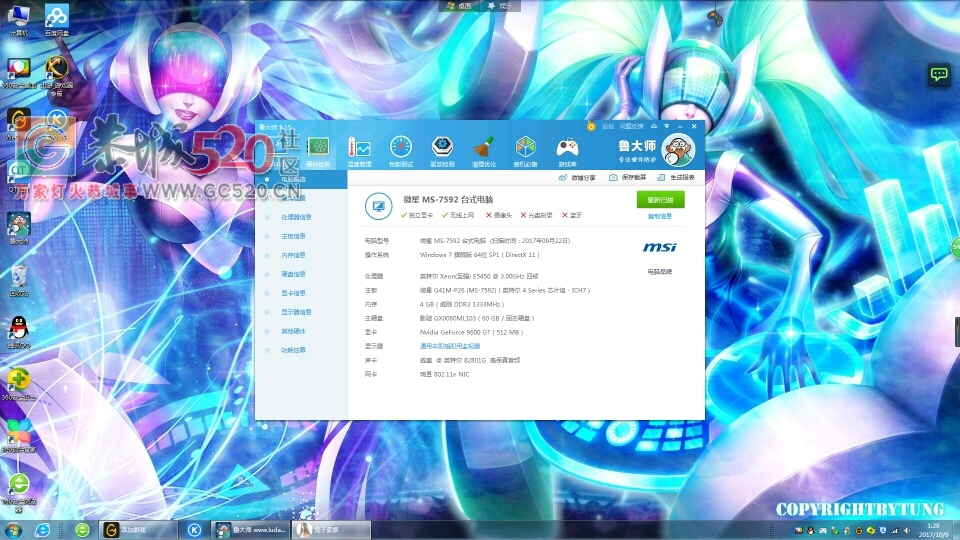Switch to the yellow G game taskbar window

[x=138, y=530]
